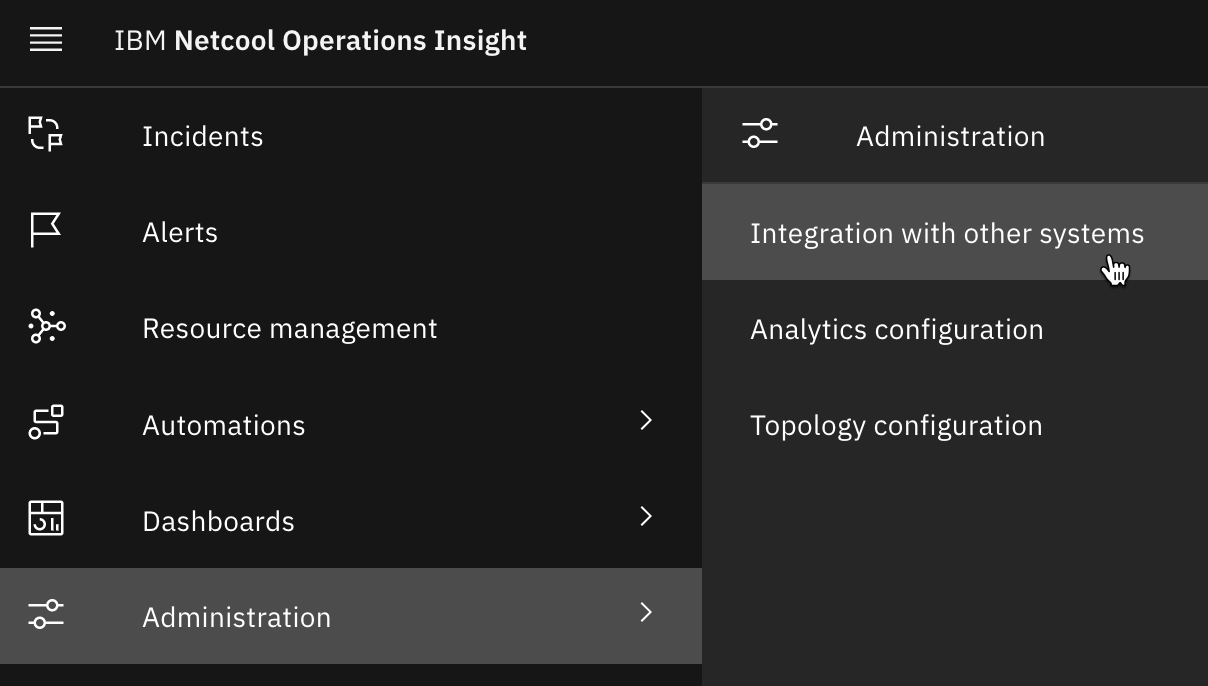Click the Incidents icon in sidebar
The image size is (1208, 686).
[46, 134]
